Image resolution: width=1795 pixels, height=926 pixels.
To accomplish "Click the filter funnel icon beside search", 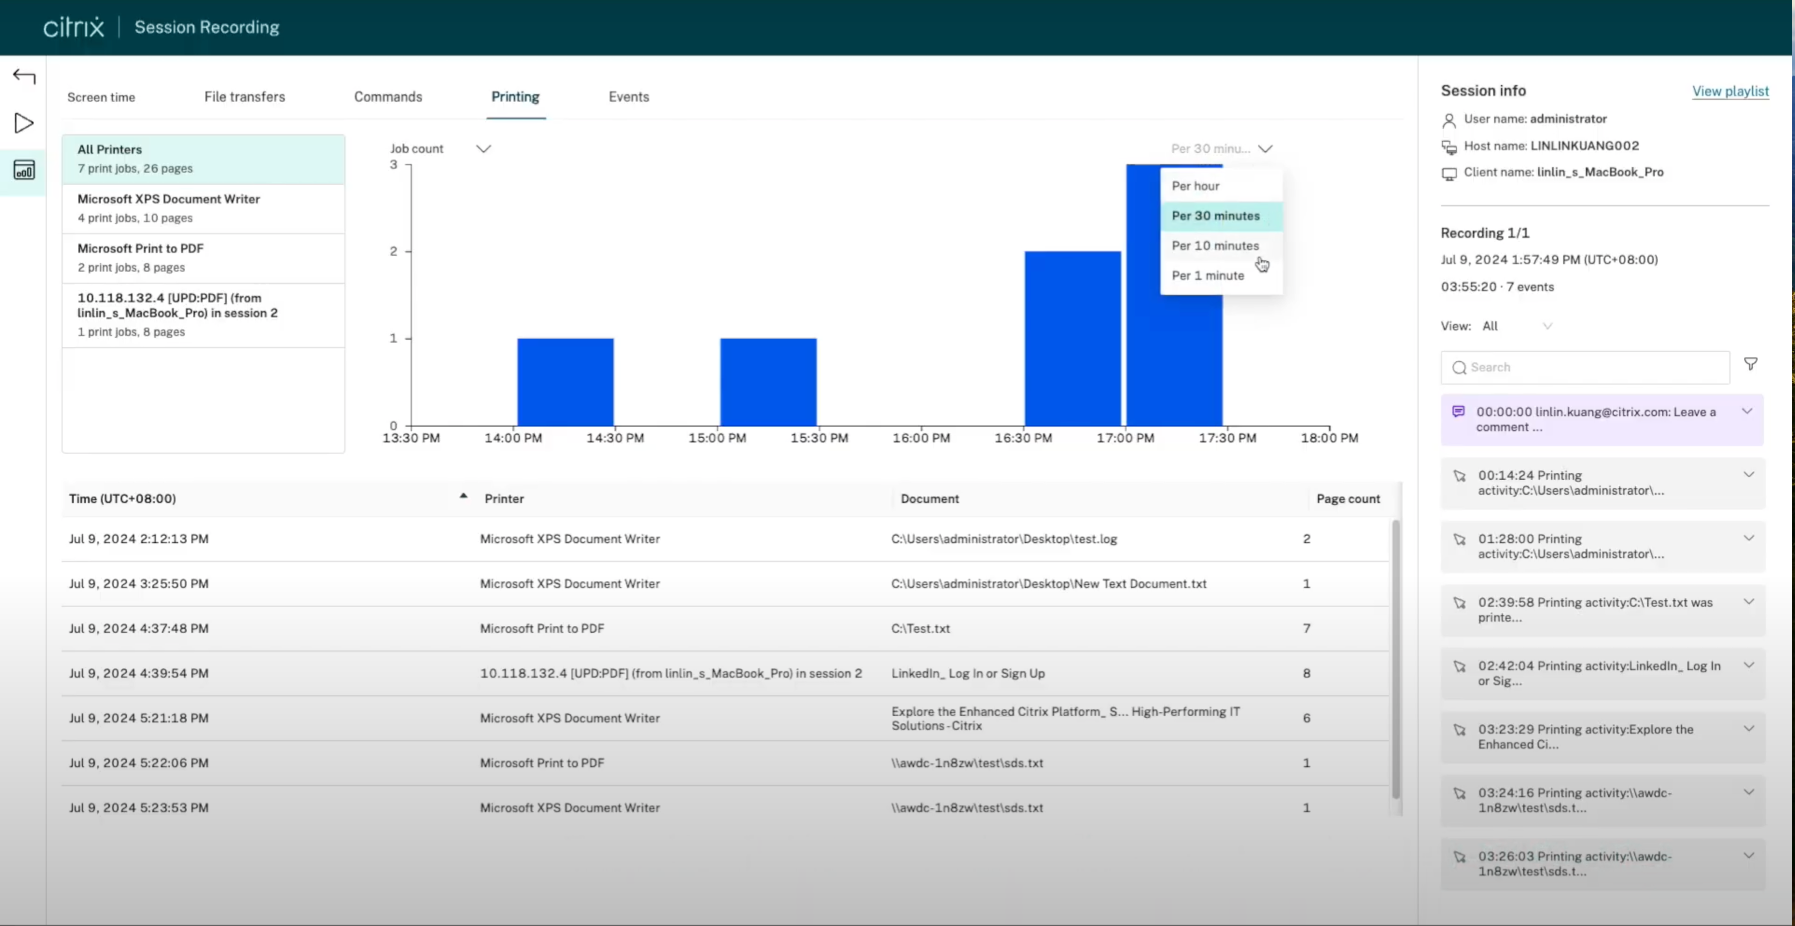I will pos(1750,365).
